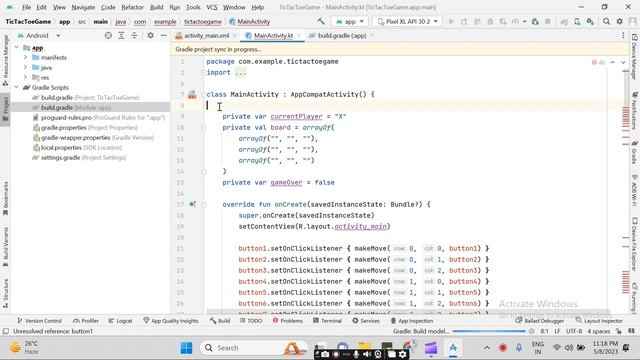Click the Gradle build progress bar
Image resolution: width=640 pixels, height=360 pixels.
point(489,331)
